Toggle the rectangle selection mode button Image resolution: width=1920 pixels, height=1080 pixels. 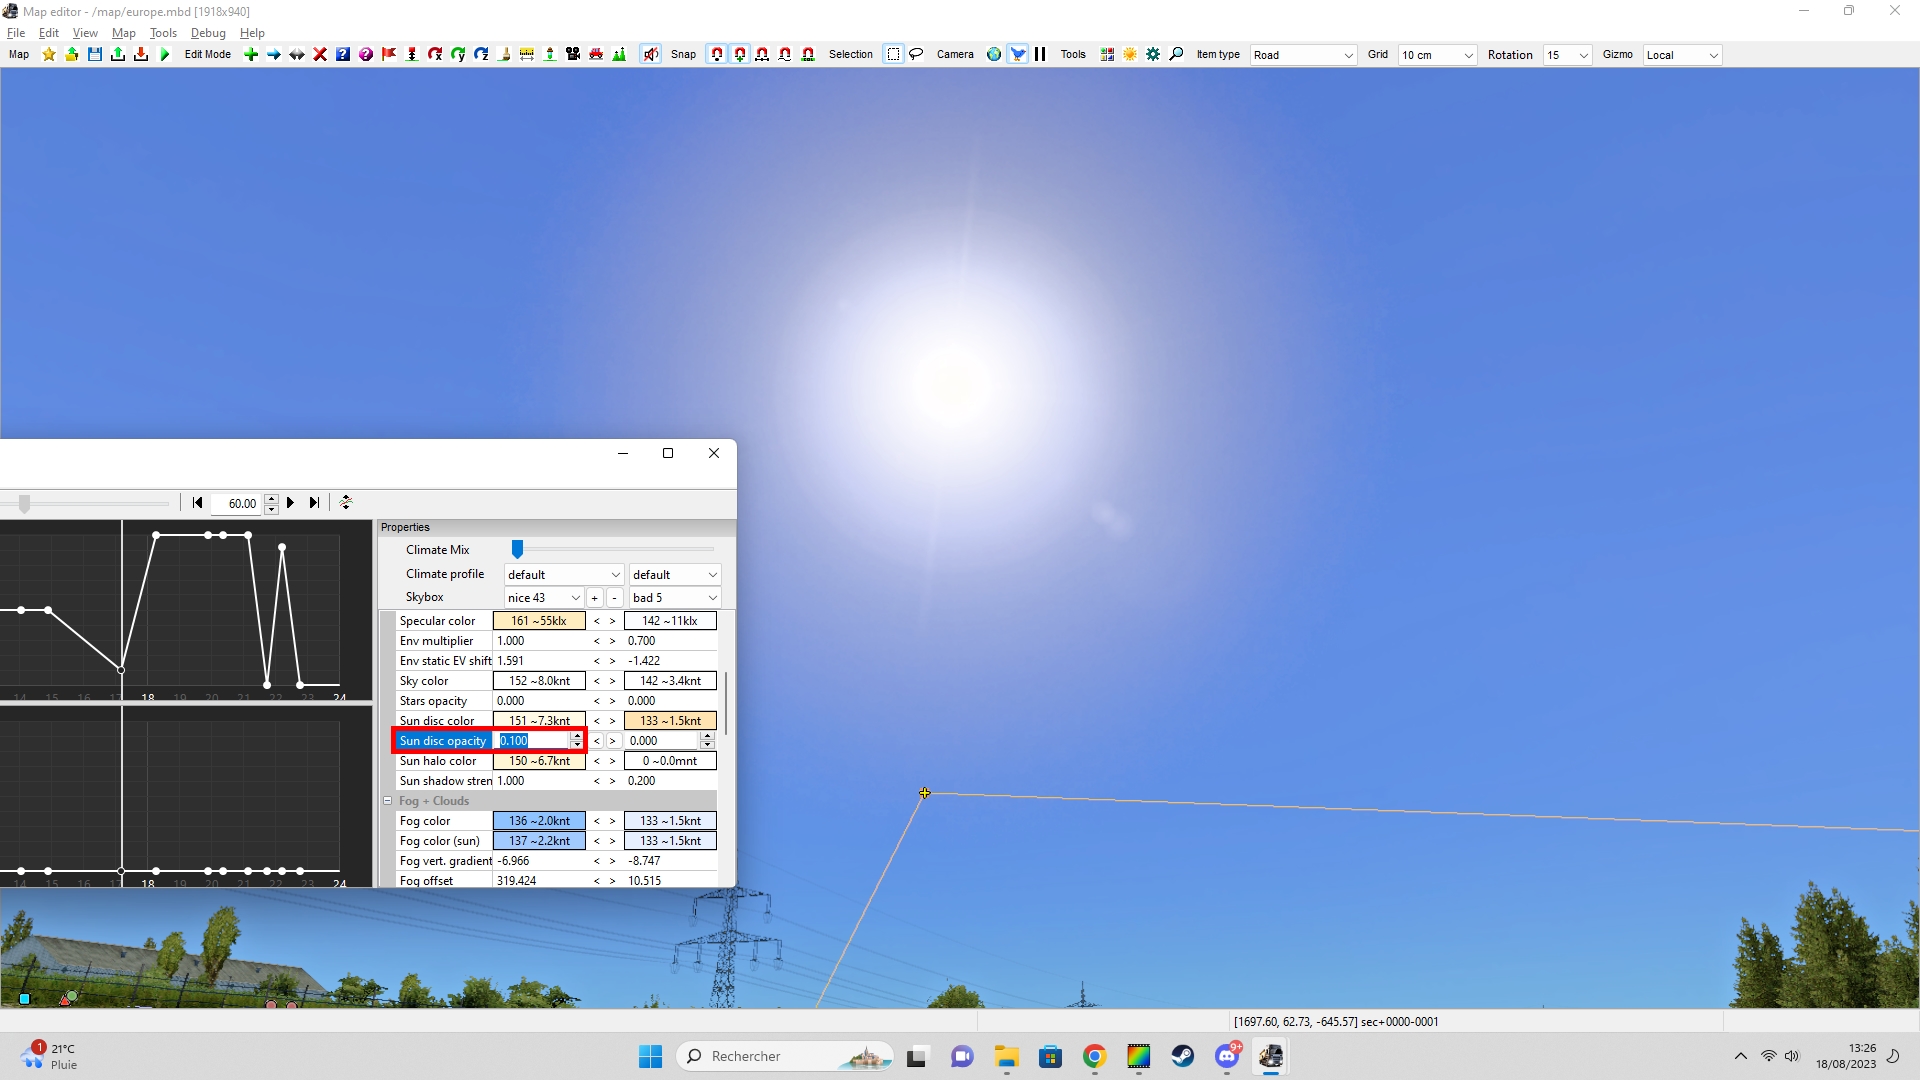[x=893, y=55]
